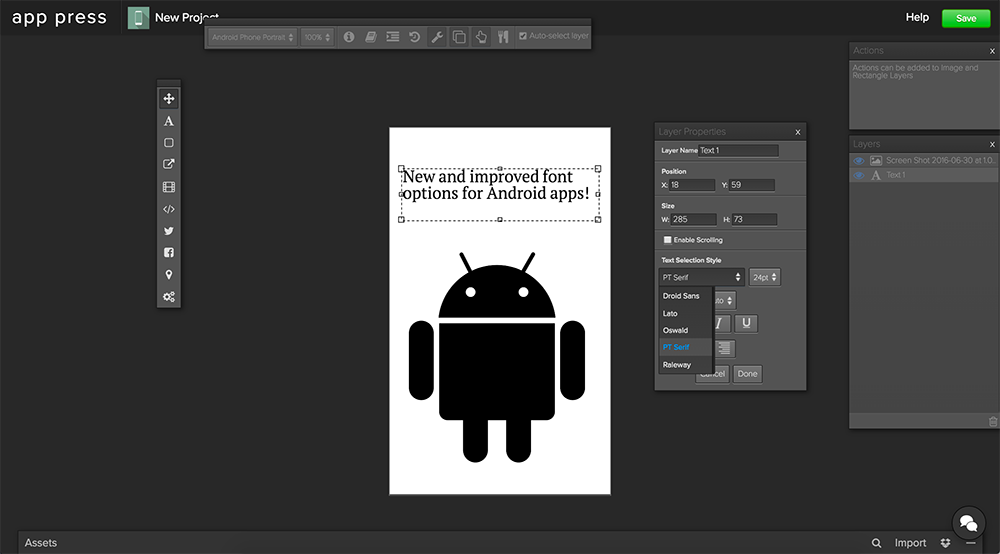1000x554 pixels.
Task: Choose PT Serif from font list
Action: pyautogui.click(x=686, y=347)
